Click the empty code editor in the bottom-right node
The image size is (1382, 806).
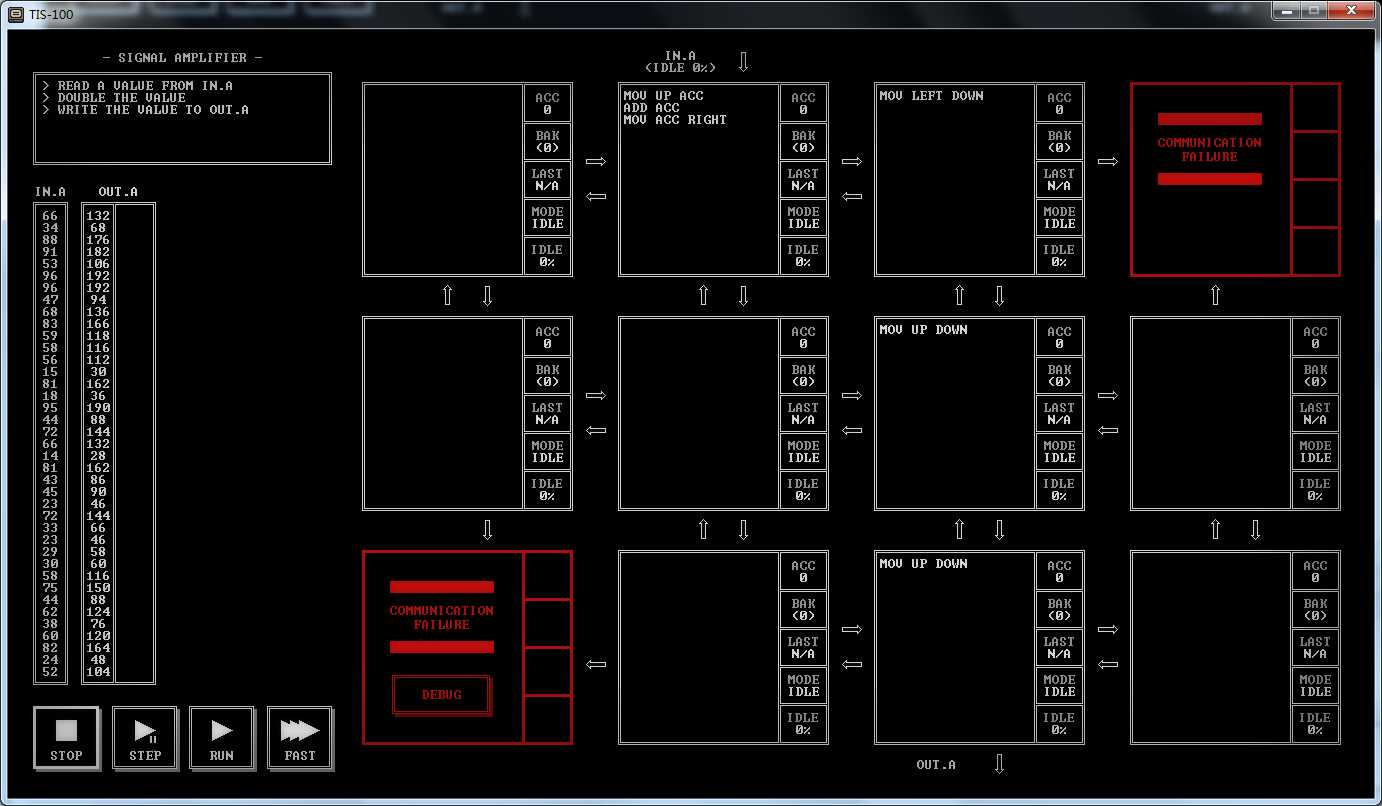pos(1211,647)
